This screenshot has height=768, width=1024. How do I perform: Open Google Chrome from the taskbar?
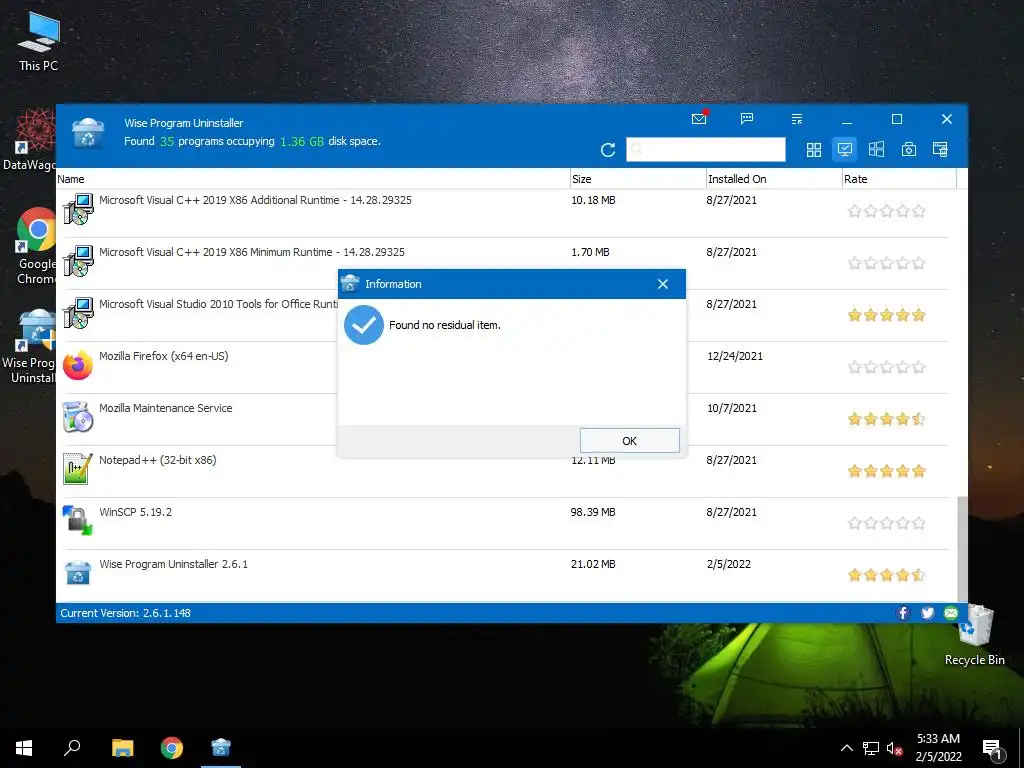172,748
